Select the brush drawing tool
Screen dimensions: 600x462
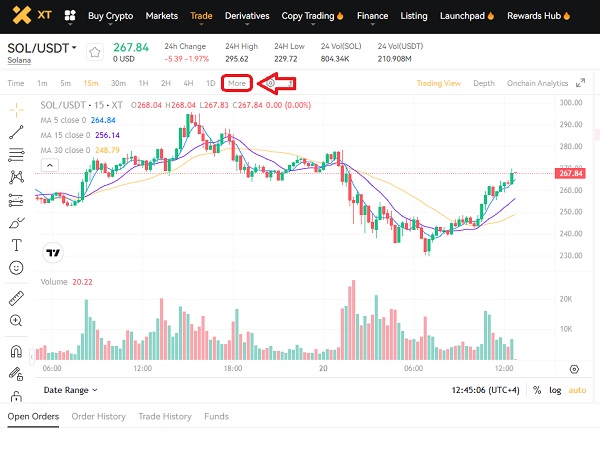point(16,222)
